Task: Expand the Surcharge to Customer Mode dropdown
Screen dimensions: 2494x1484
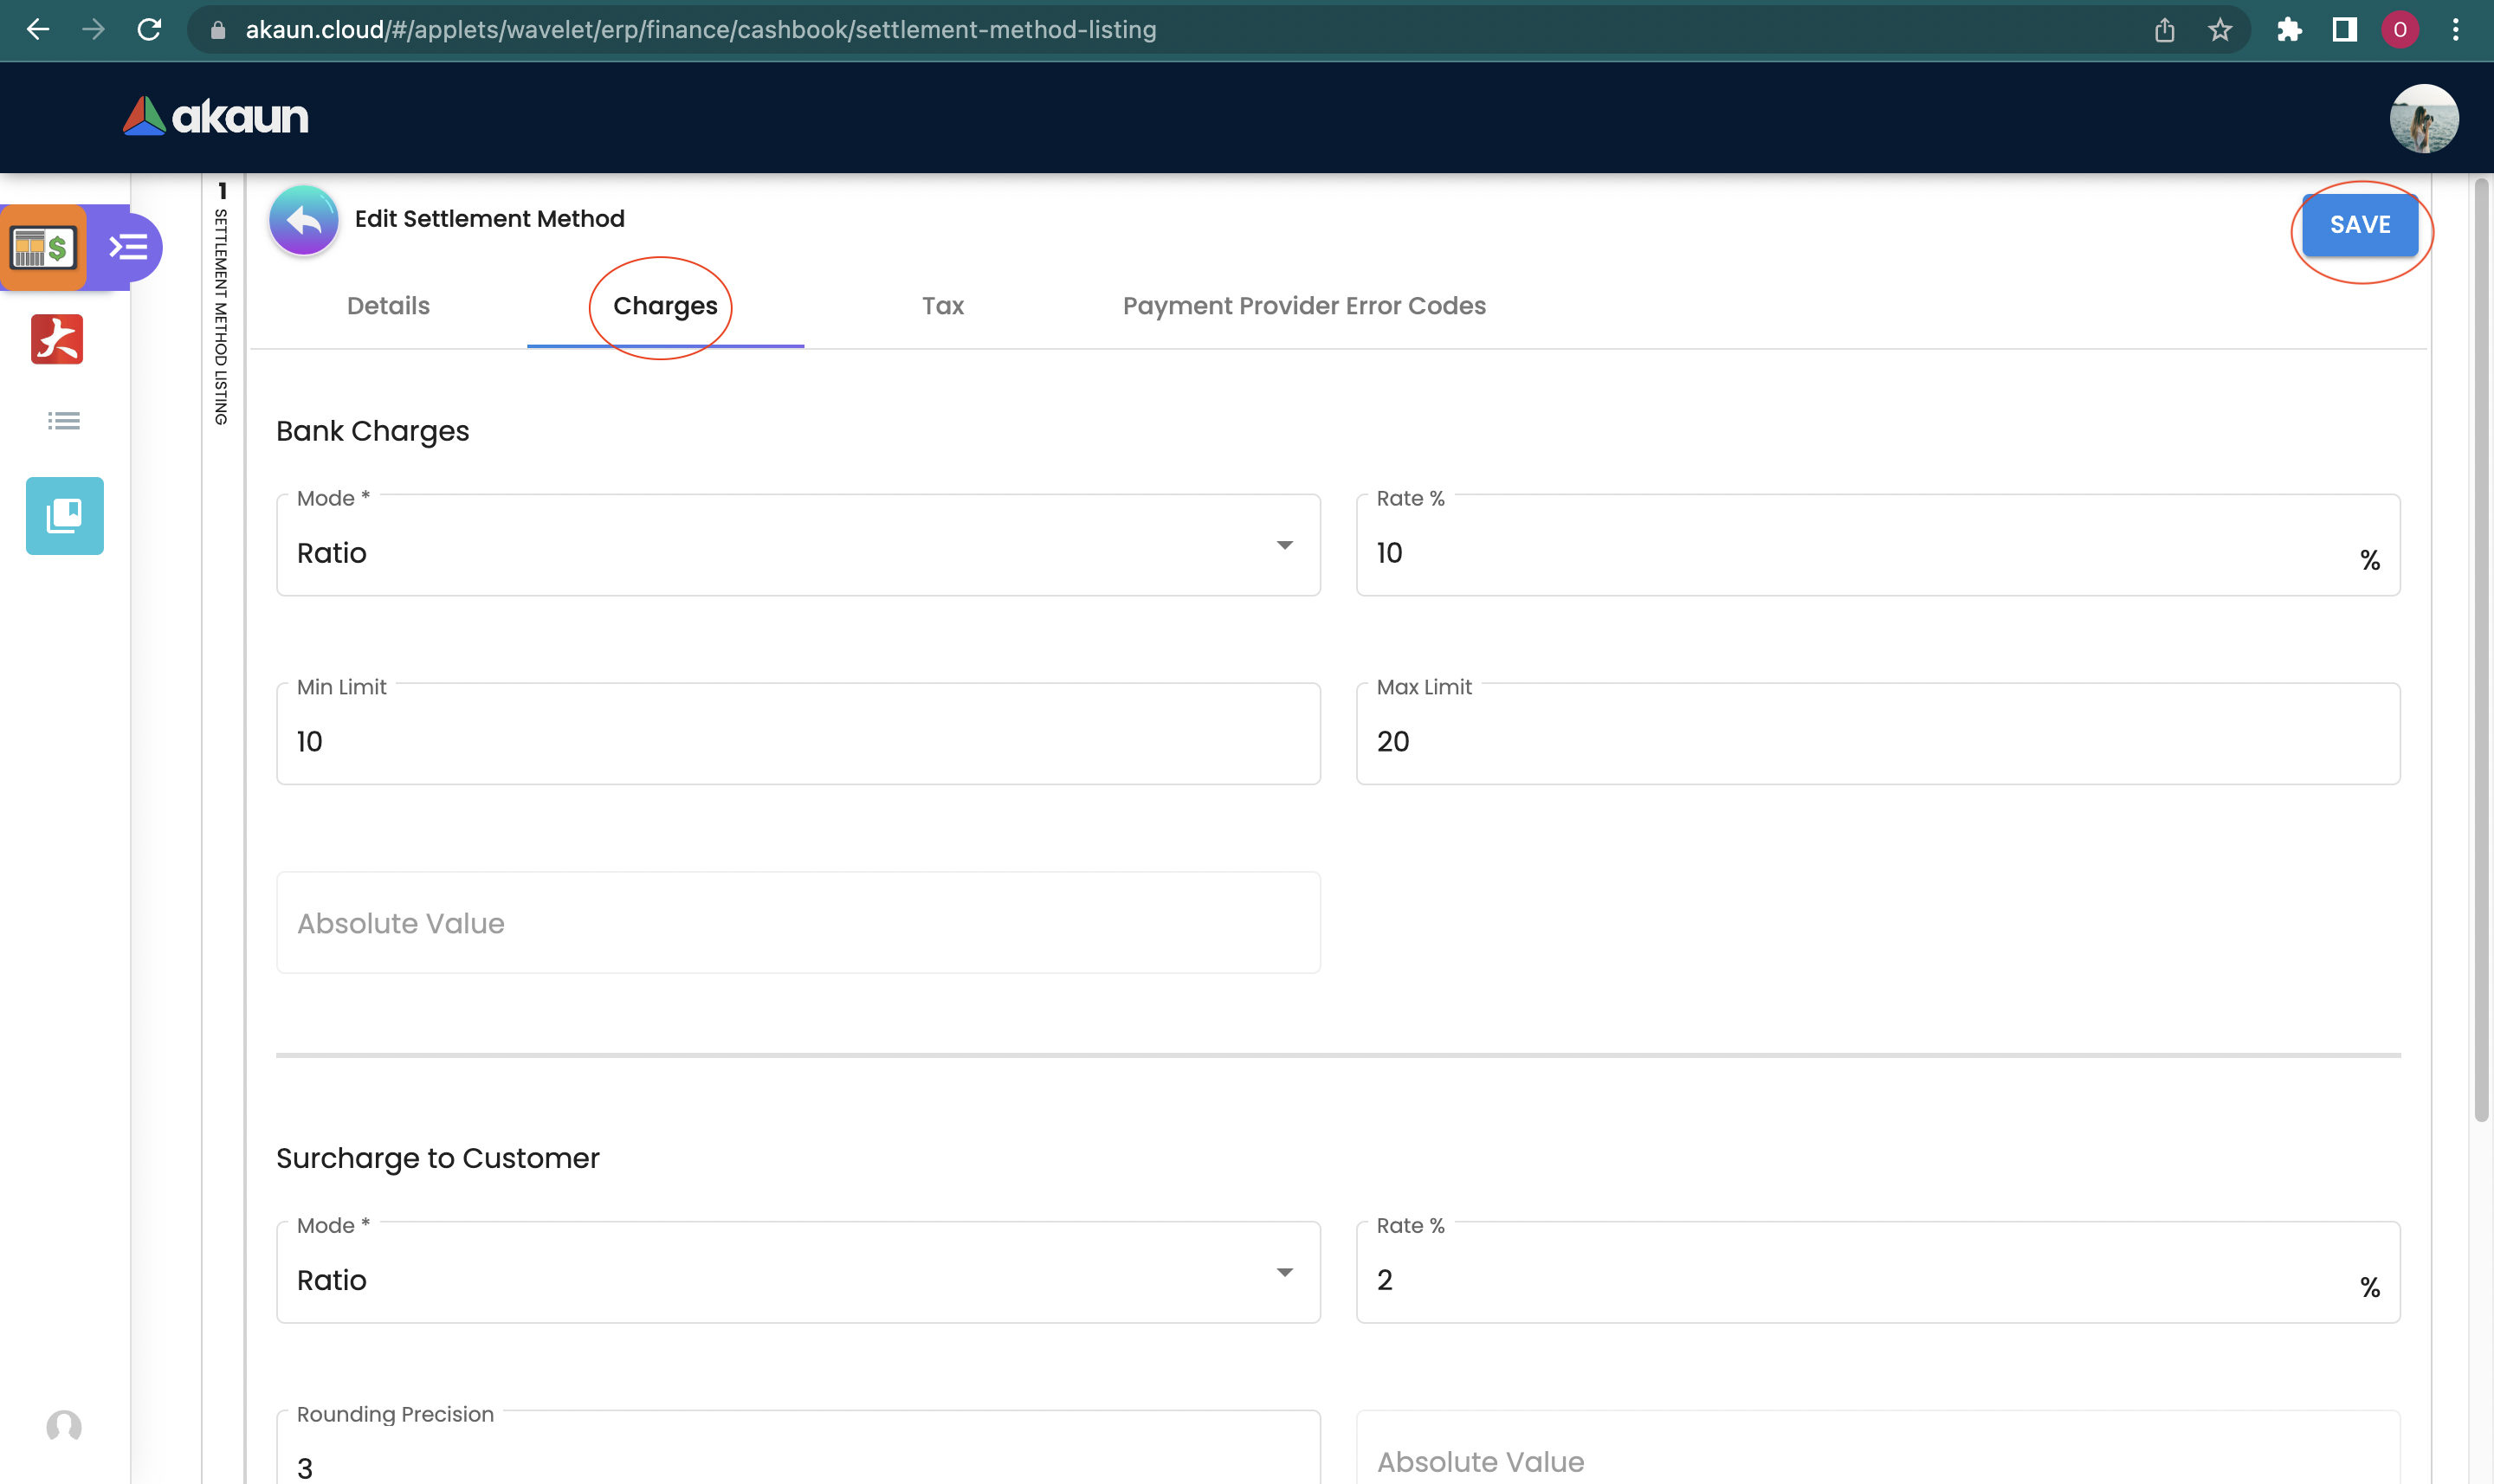Action: click(x=797, y=1273)
